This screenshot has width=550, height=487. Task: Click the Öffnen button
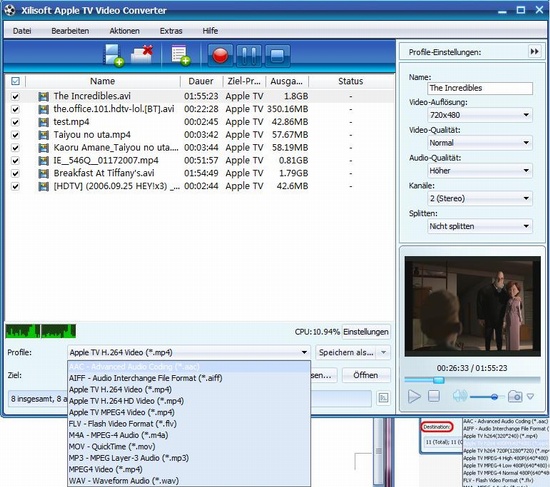366,375
